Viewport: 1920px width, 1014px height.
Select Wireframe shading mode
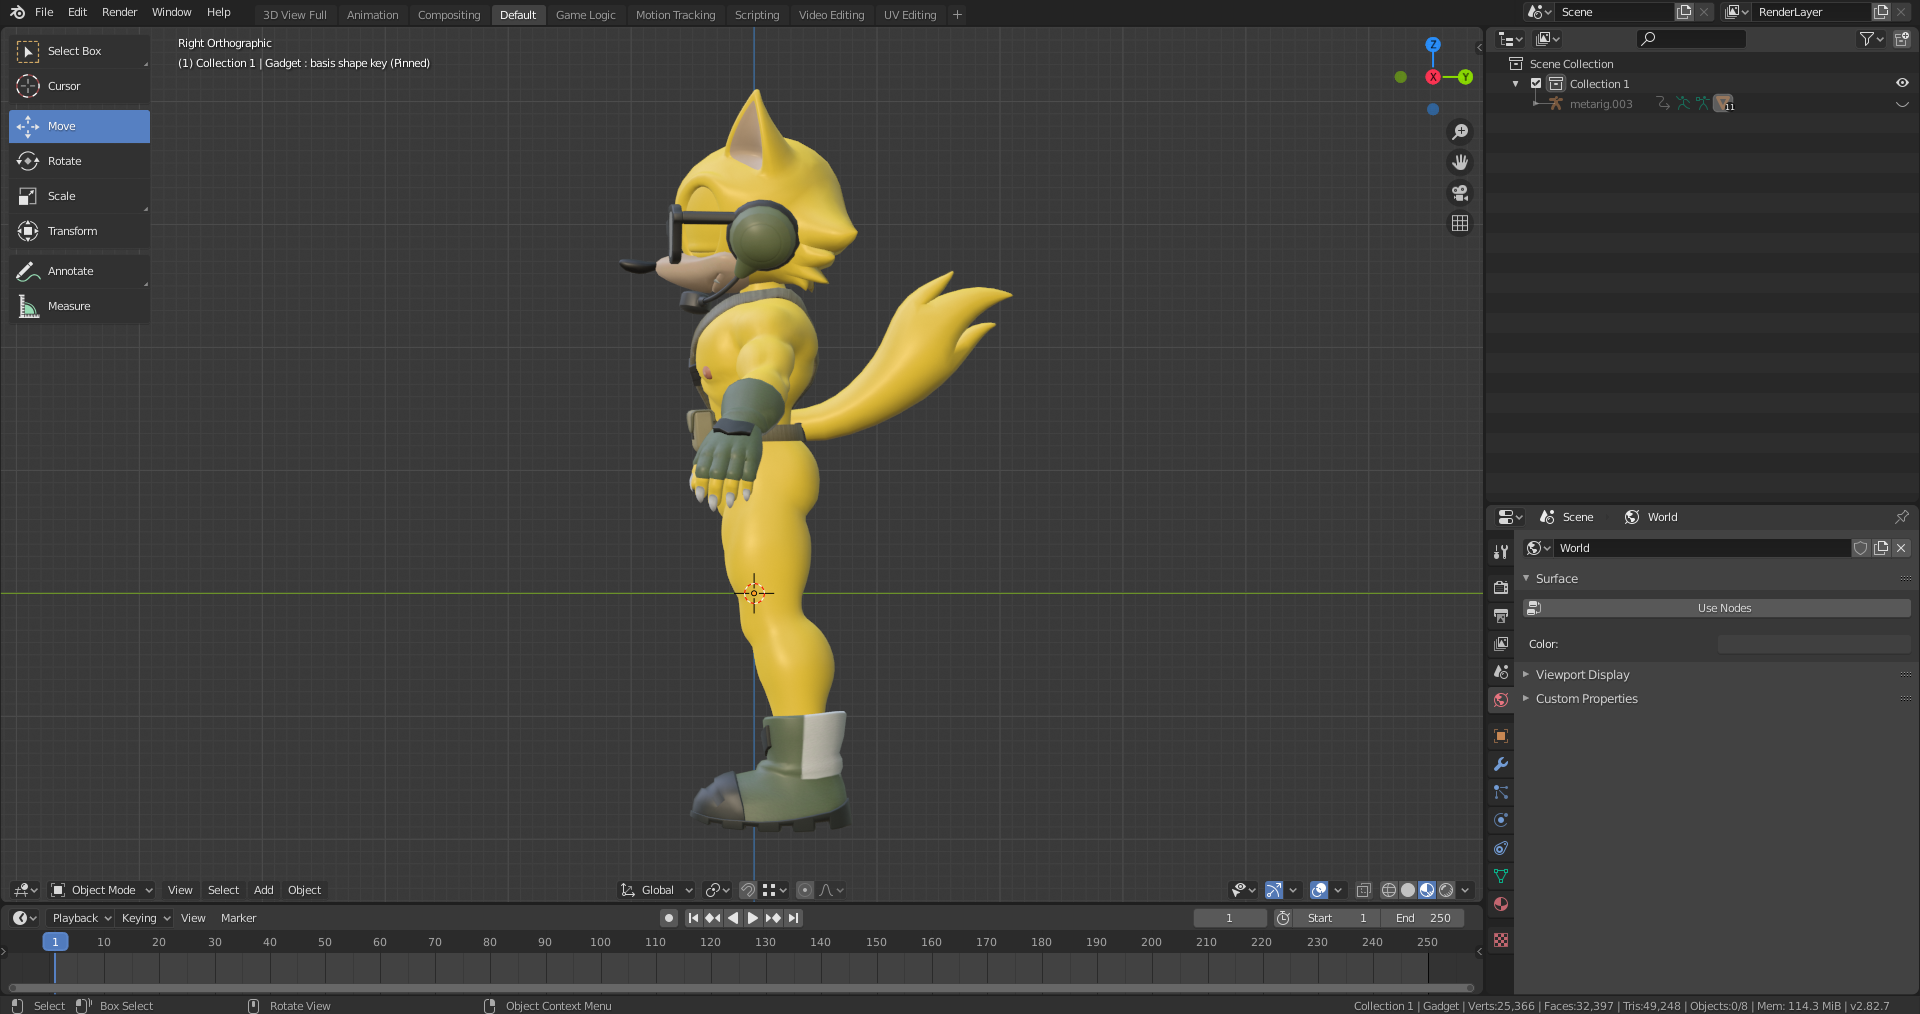click(1389, 890)
